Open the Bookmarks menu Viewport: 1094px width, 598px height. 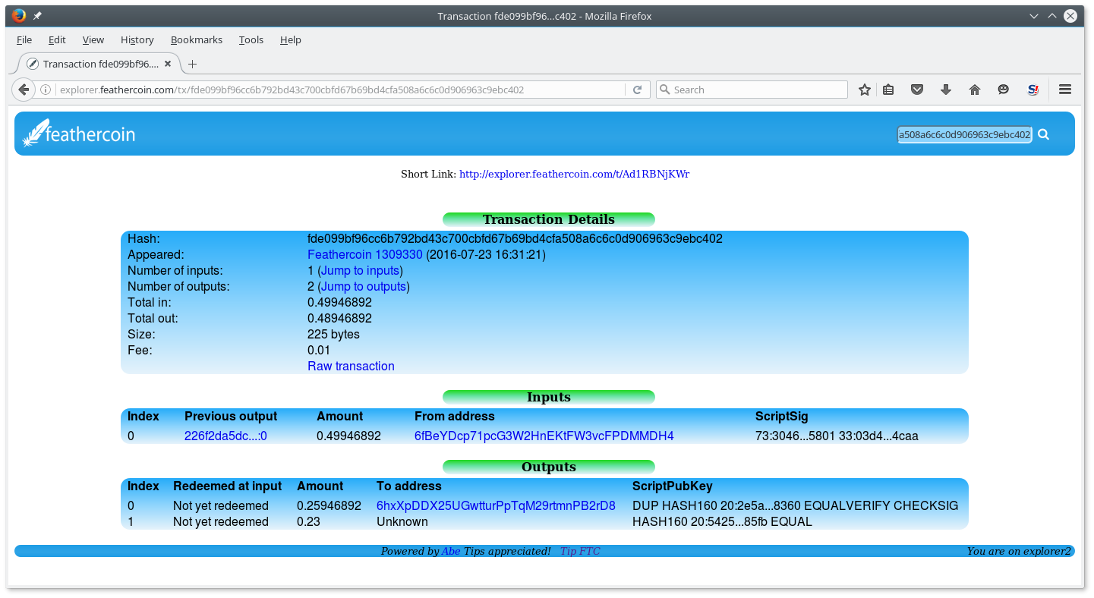[x=197, y=40]
